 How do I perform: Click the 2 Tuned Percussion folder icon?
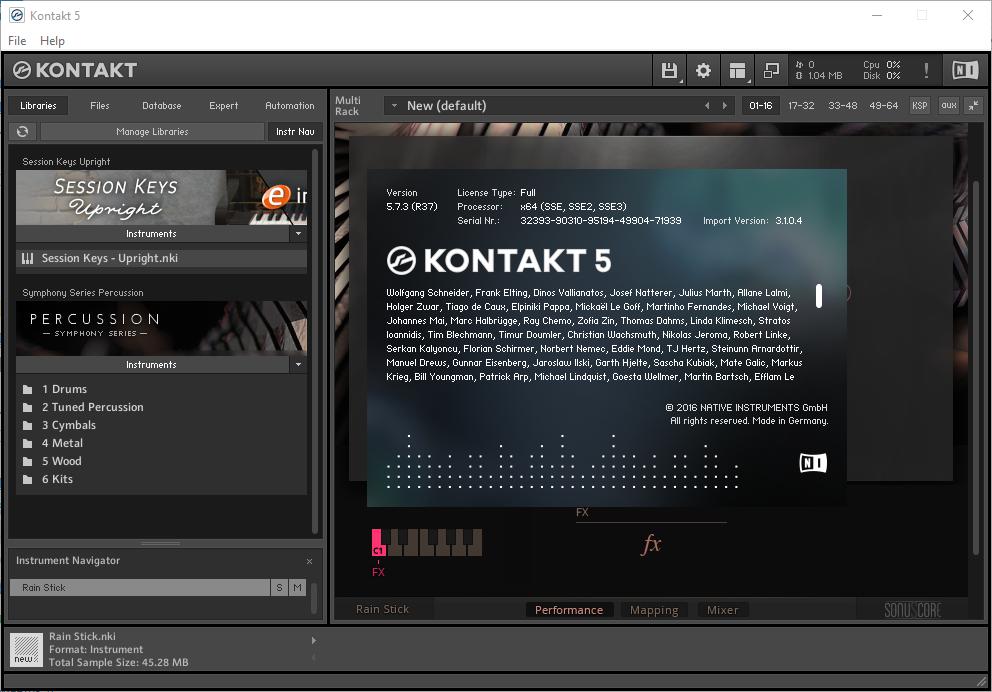(x=27, y=407)
